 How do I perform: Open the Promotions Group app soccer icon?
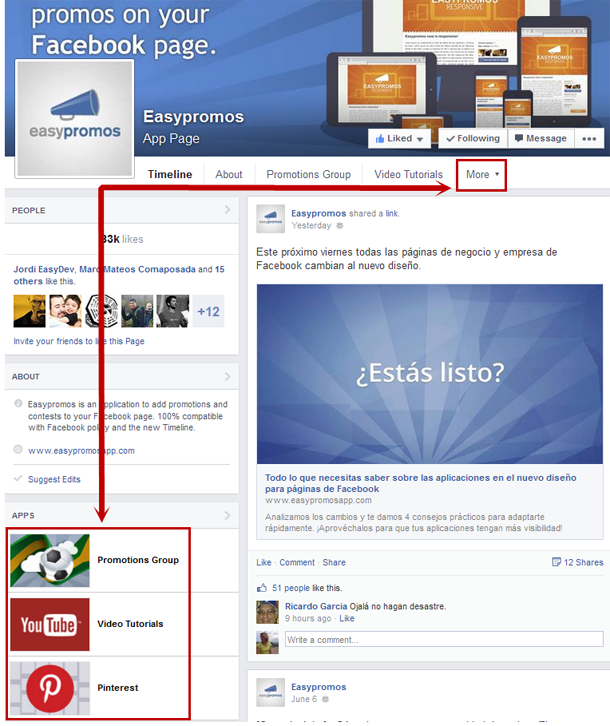[50, 560]
